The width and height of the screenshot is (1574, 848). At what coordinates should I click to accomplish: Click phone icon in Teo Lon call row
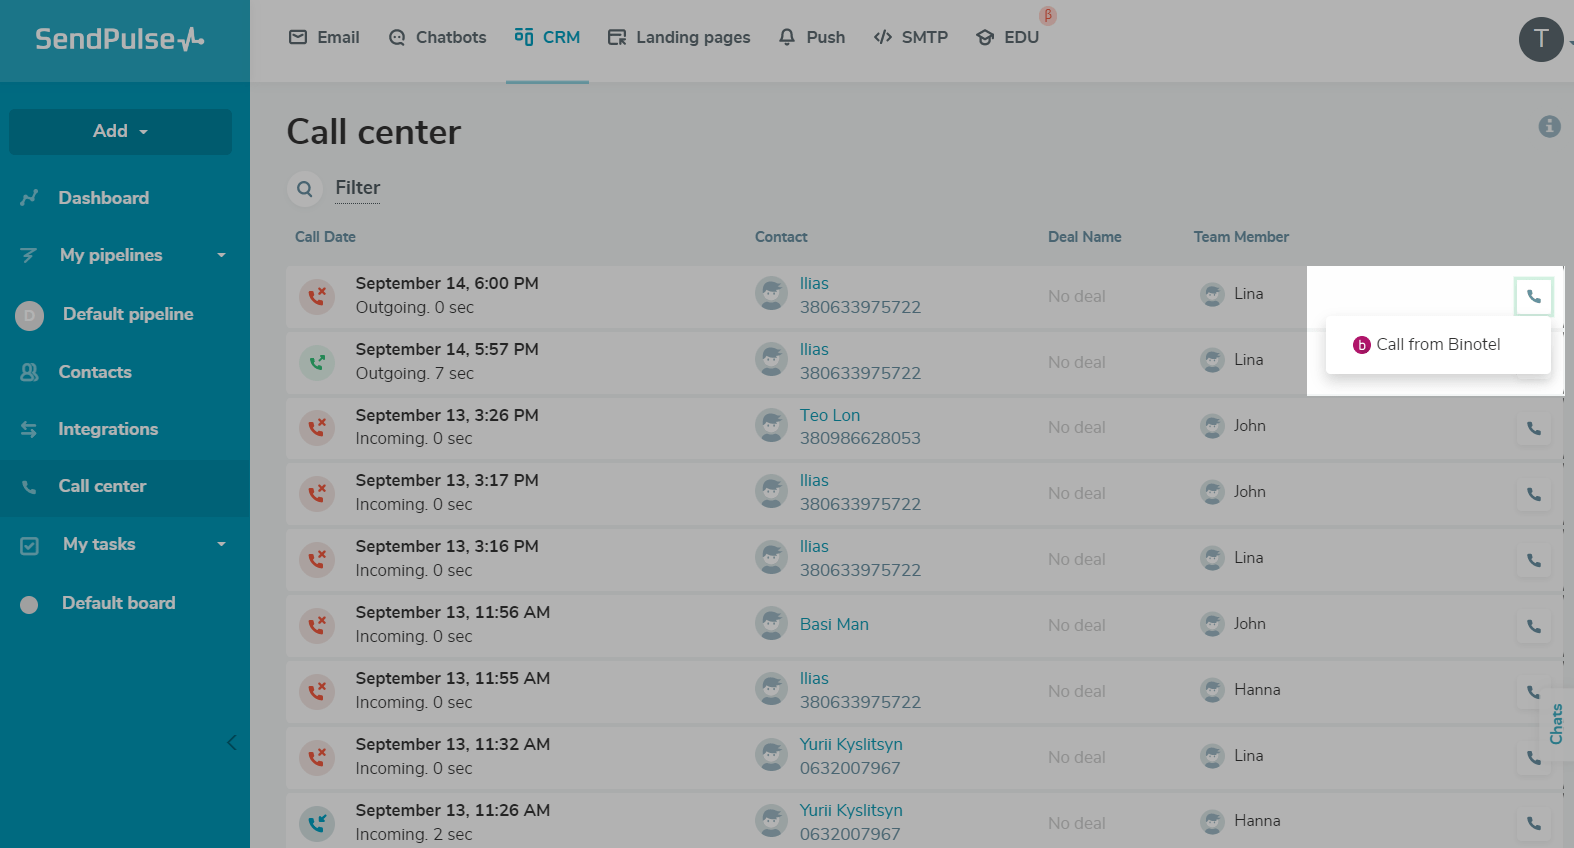point(1533,428)
